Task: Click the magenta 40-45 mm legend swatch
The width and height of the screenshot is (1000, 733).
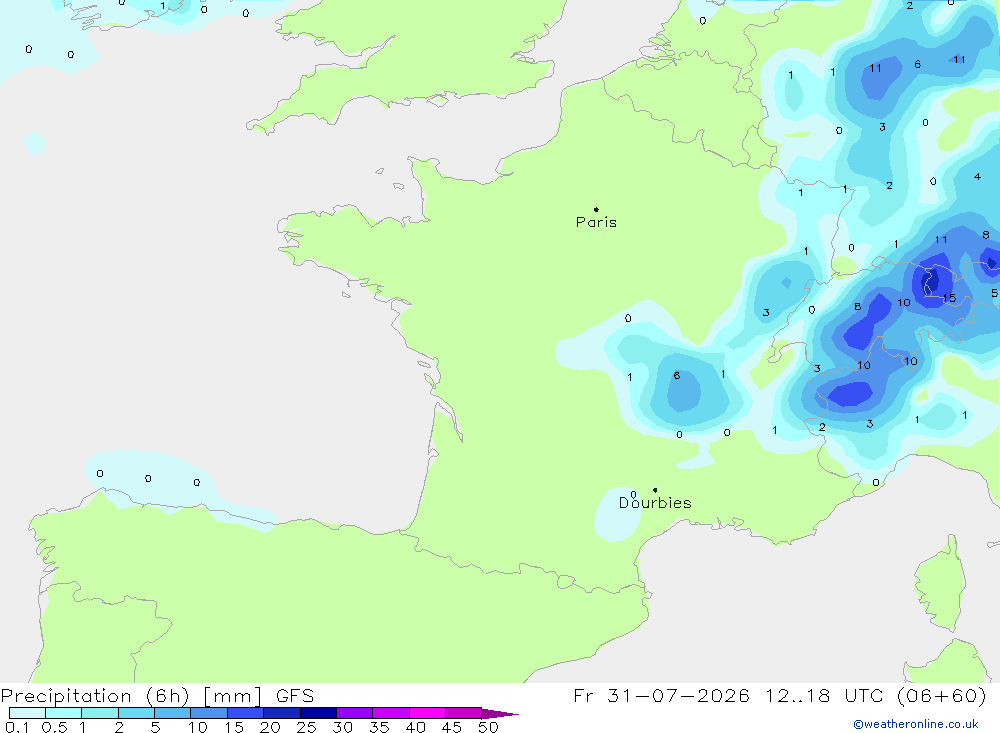Action: tap(427, 713)
